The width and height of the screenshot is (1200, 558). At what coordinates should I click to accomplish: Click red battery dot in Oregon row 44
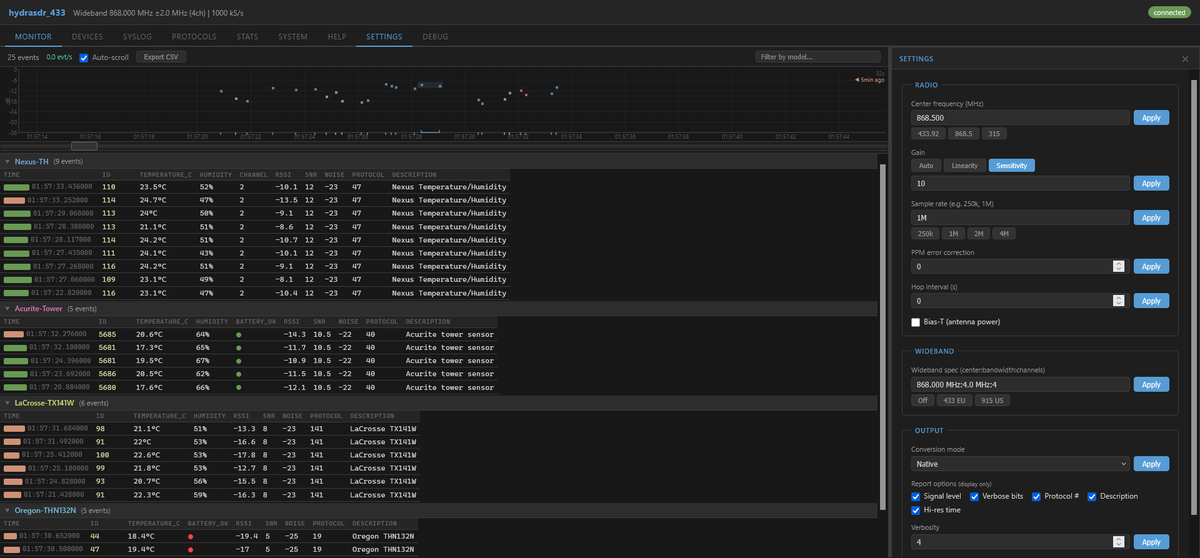(x=190, y=536)
